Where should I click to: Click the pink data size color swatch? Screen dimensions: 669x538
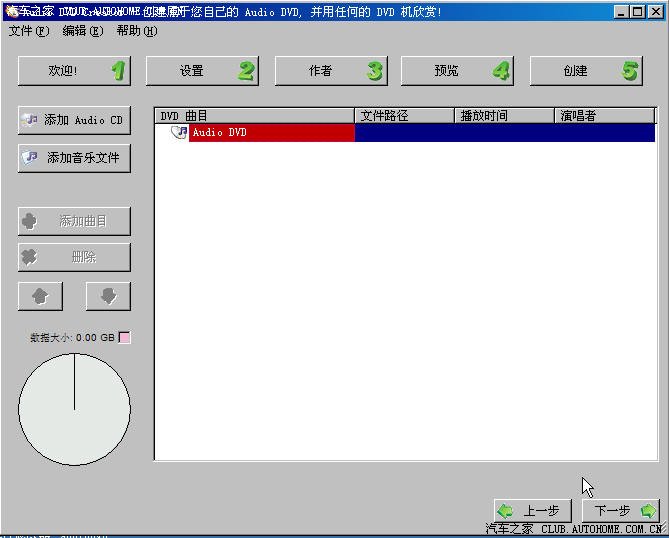tap(125, 338)
